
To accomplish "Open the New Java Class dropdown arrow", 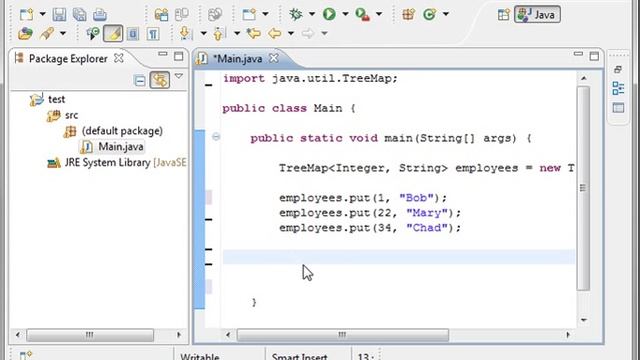I will click(446, 14).
